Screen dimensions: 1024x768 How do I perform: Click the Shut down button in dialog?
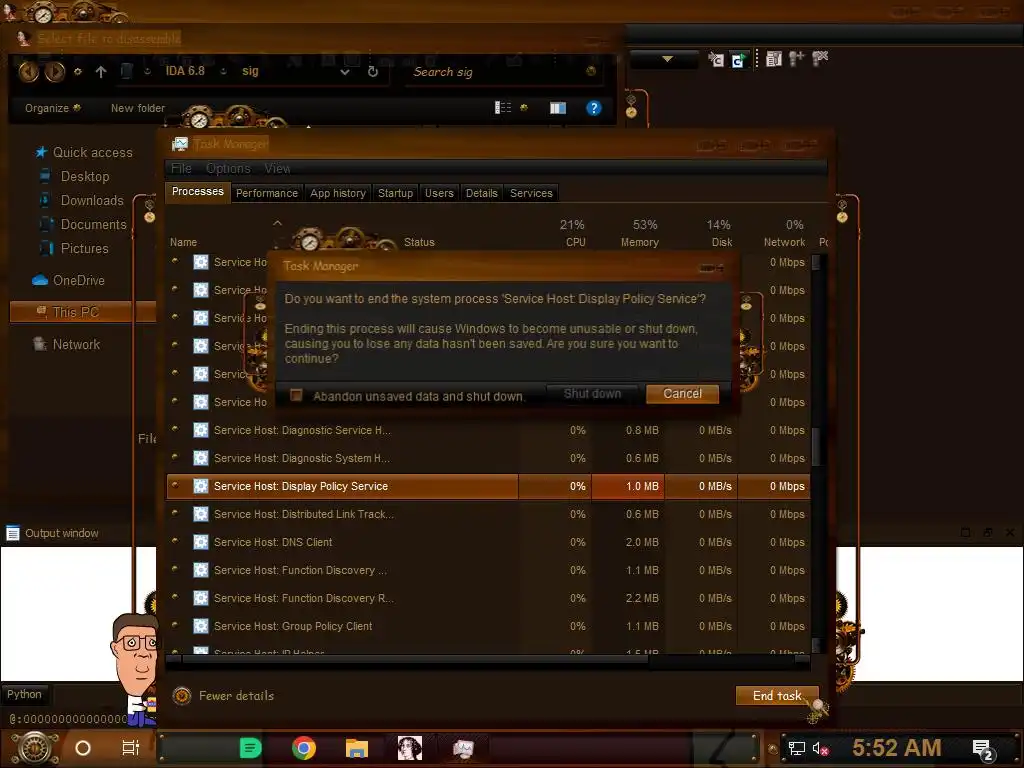point(592,394)
